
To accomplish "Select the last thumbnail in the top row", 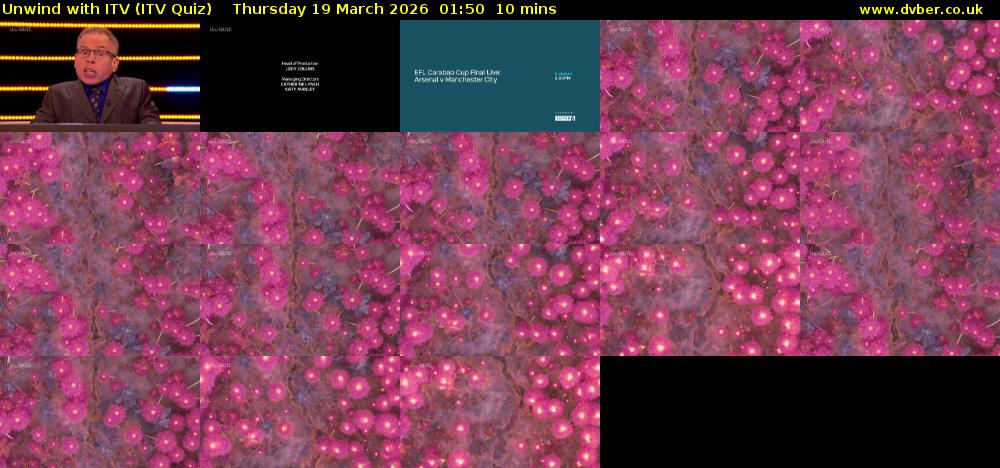I will coord(900,76).
